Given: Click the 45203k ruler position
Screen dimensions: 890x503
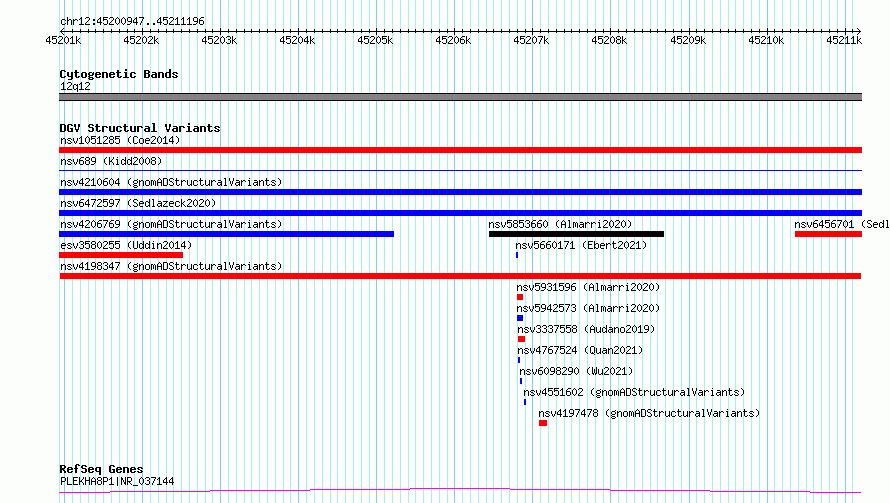Looking at the screenshot, I should point(219,40).
